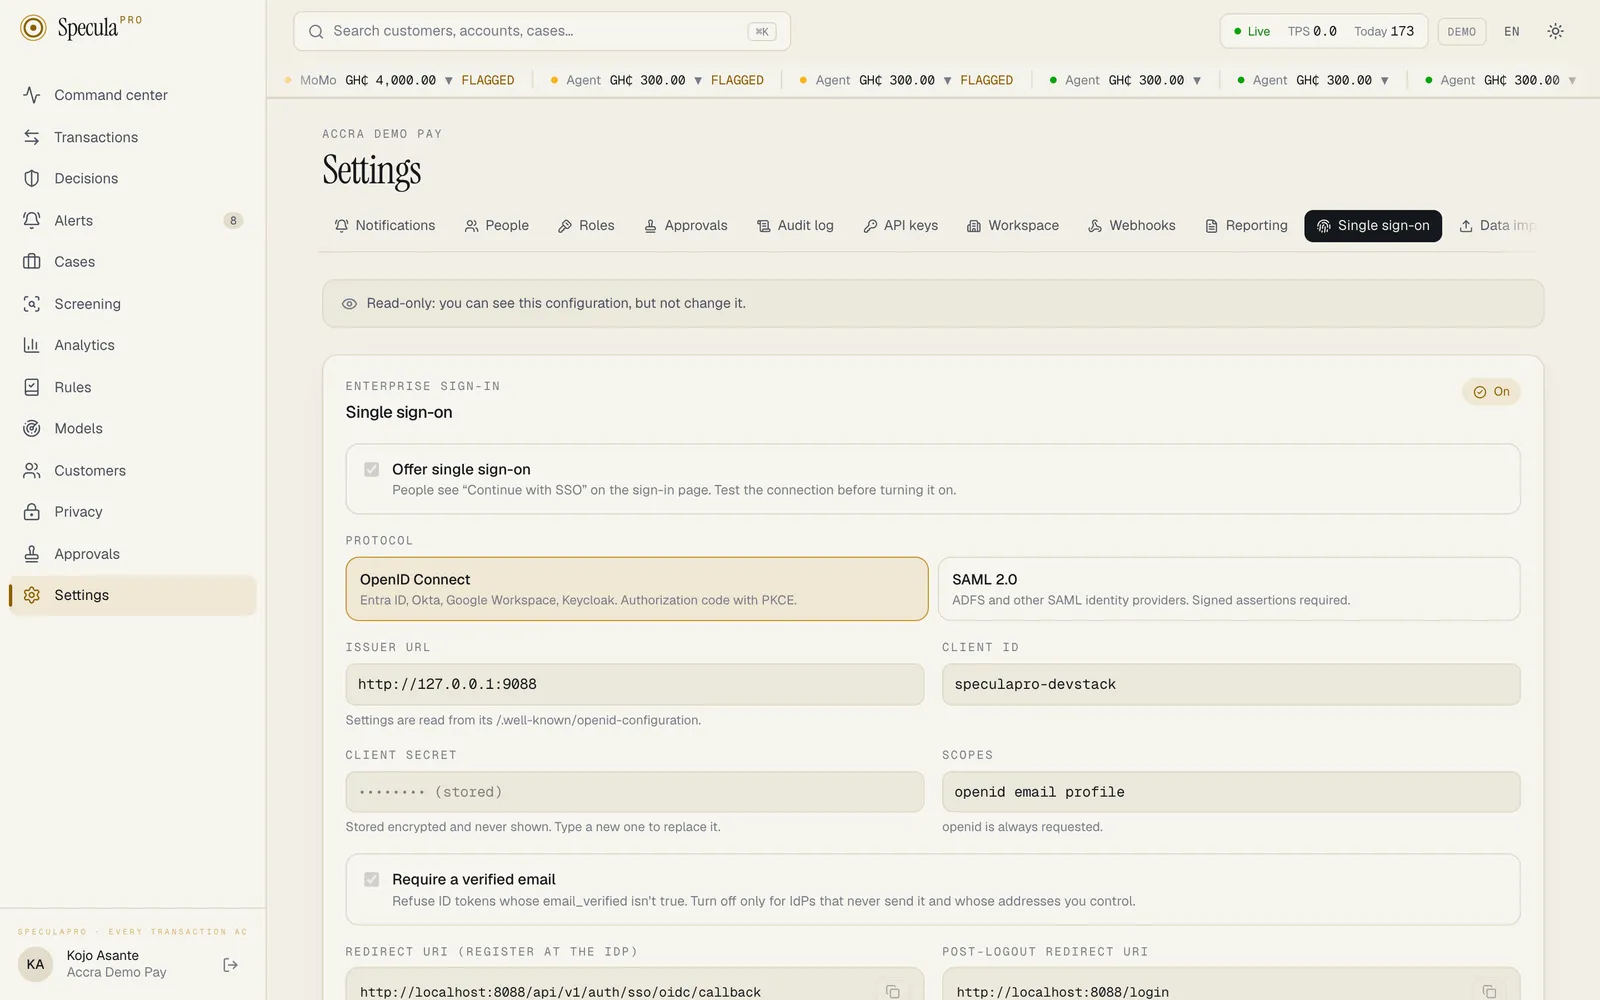Viewport: 1600px width, 1000px height.
Task: Open Transactions in sidebar
Action: tap(132, 137)
